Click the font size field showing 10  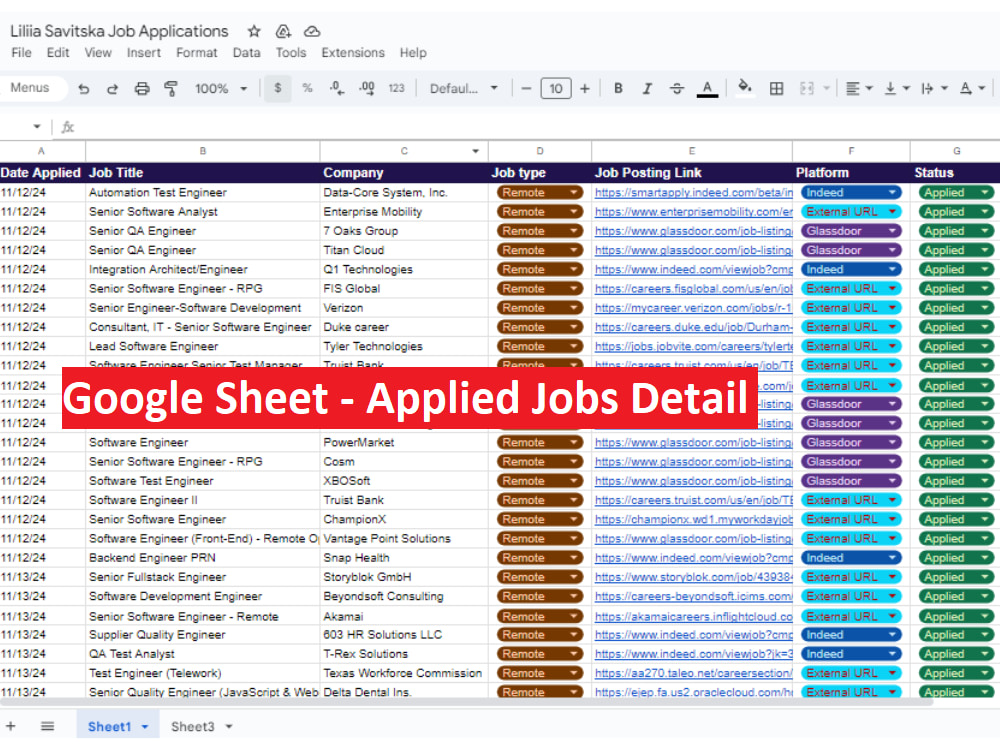pyautogui.click(x=555, y=89)
